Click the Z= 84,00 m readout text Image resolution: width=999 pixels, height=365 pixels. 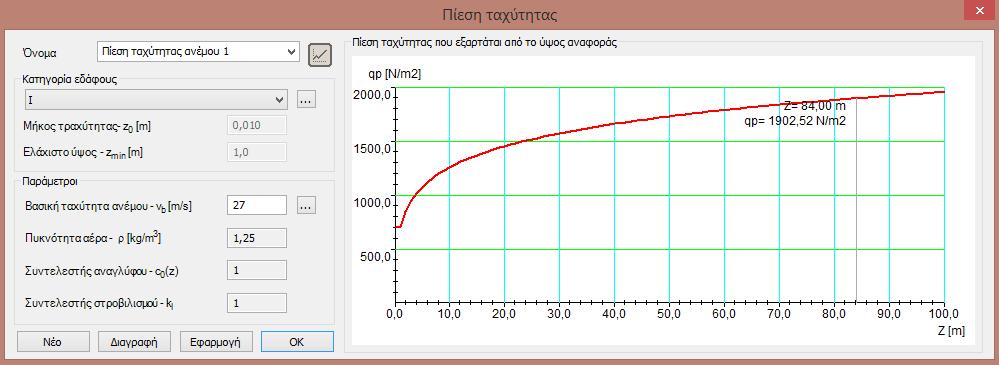(x=814, y=106)
